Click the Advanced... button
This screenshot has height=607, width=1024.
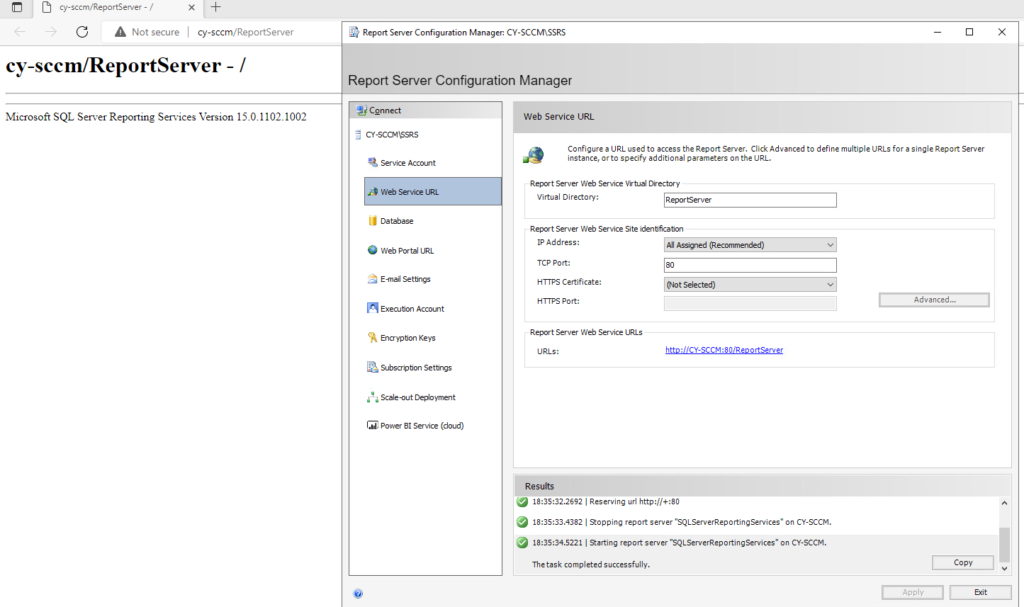click(934, 300)
